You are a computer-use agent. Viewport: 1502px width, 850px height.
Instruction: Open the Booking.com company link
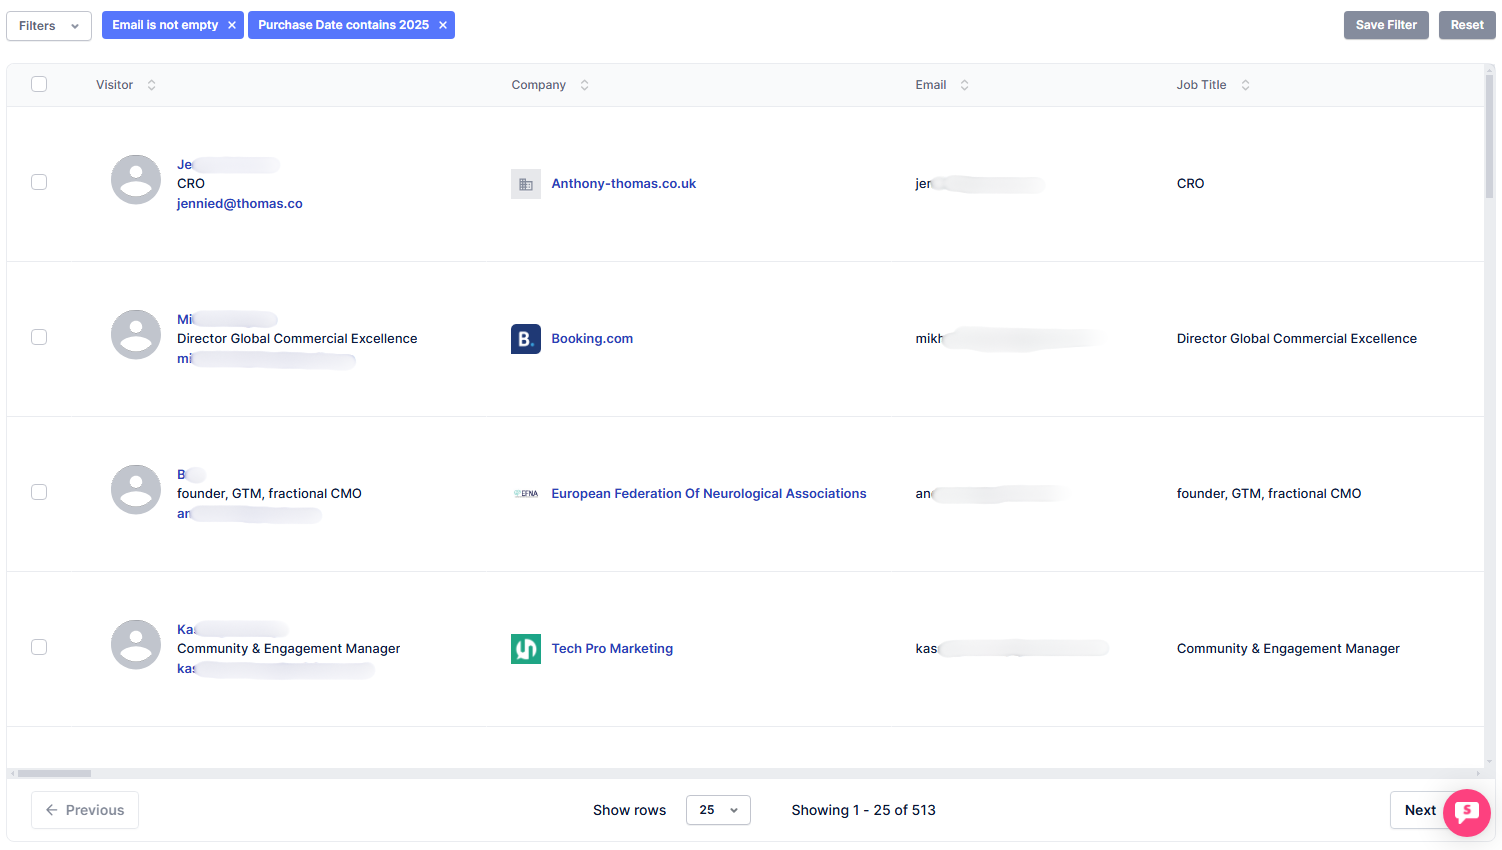coord(592,339)
